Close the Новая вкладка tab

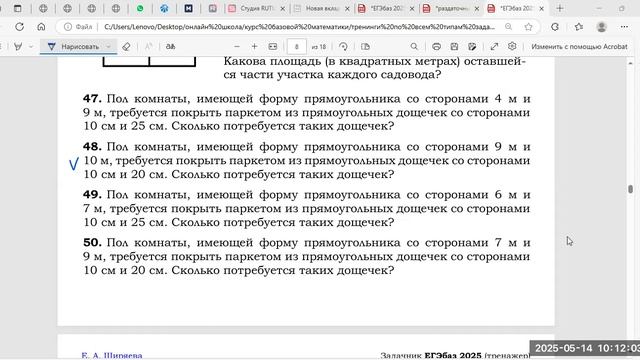click(347, 8)
